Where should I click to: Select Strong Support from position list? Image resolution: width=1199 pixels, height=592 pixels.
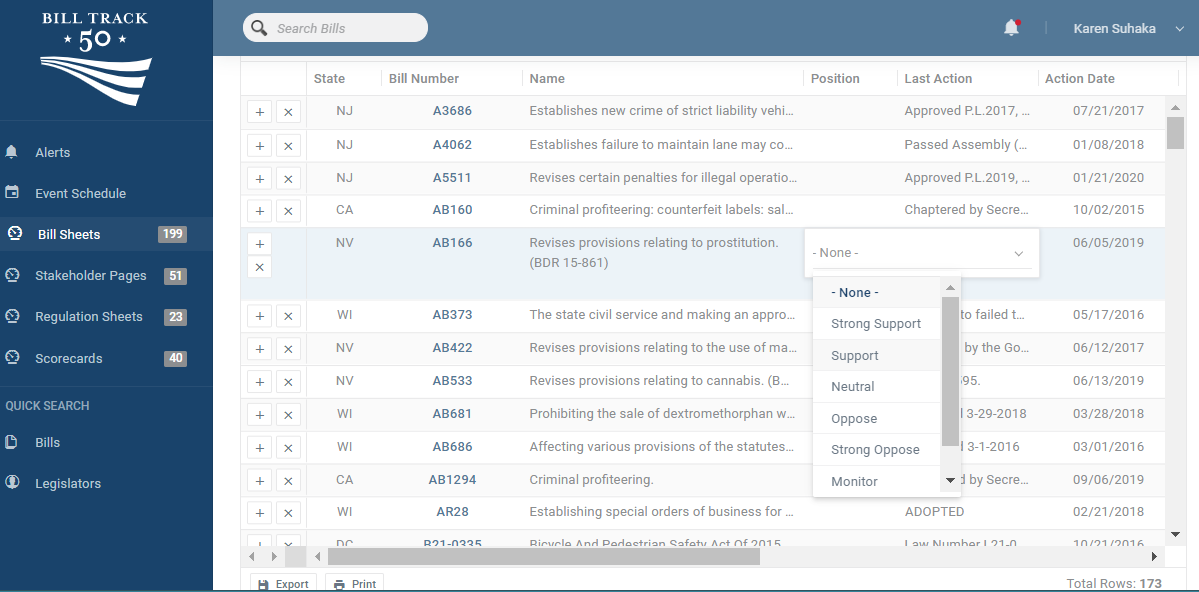(x=875, y=324)
